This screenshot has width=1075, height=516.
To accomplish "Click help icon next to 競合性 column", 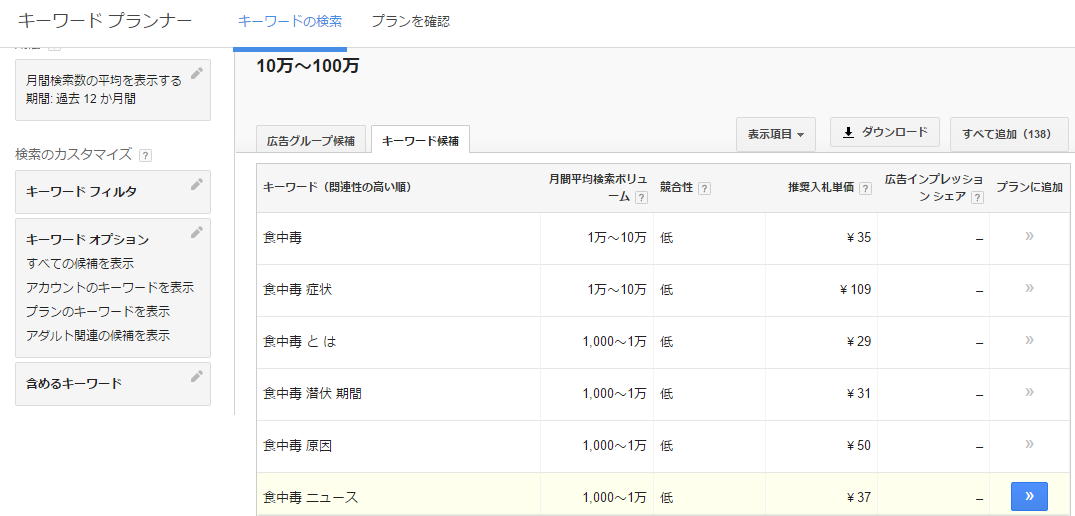I will [704, 188].
